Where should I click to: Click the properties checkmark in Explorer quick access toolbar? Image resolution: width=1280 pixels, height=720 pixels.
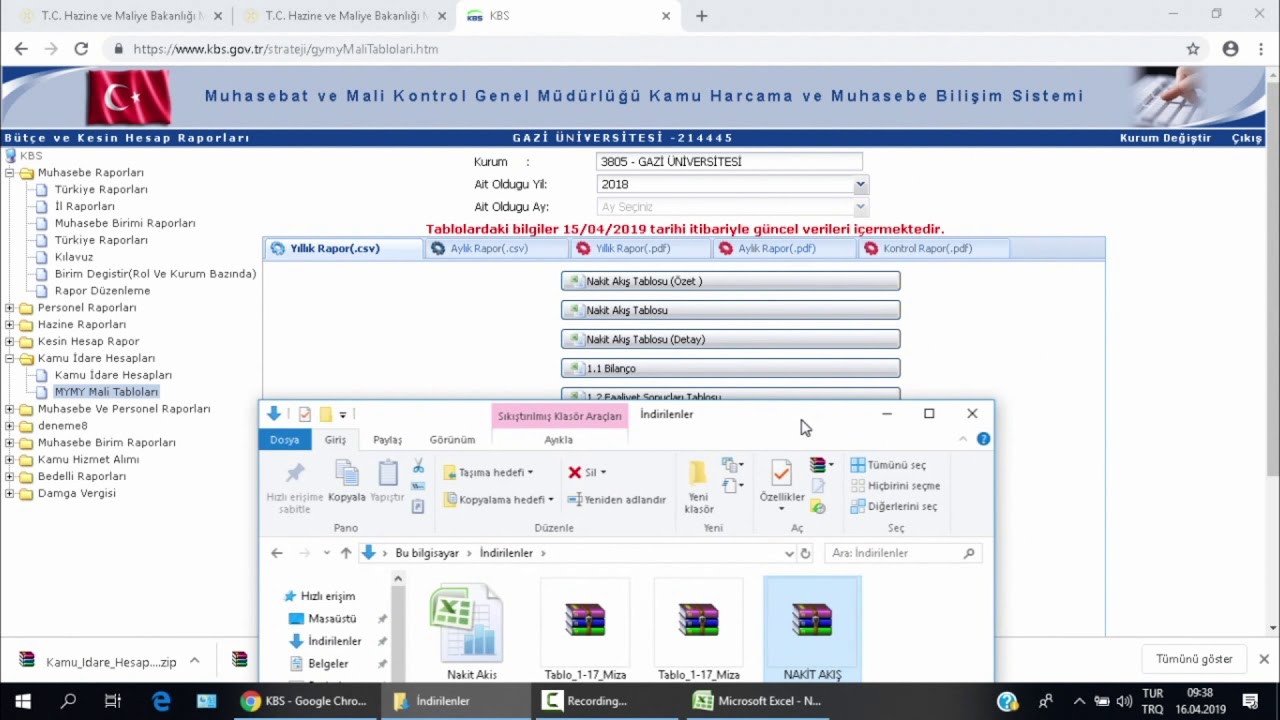point(305,414)
